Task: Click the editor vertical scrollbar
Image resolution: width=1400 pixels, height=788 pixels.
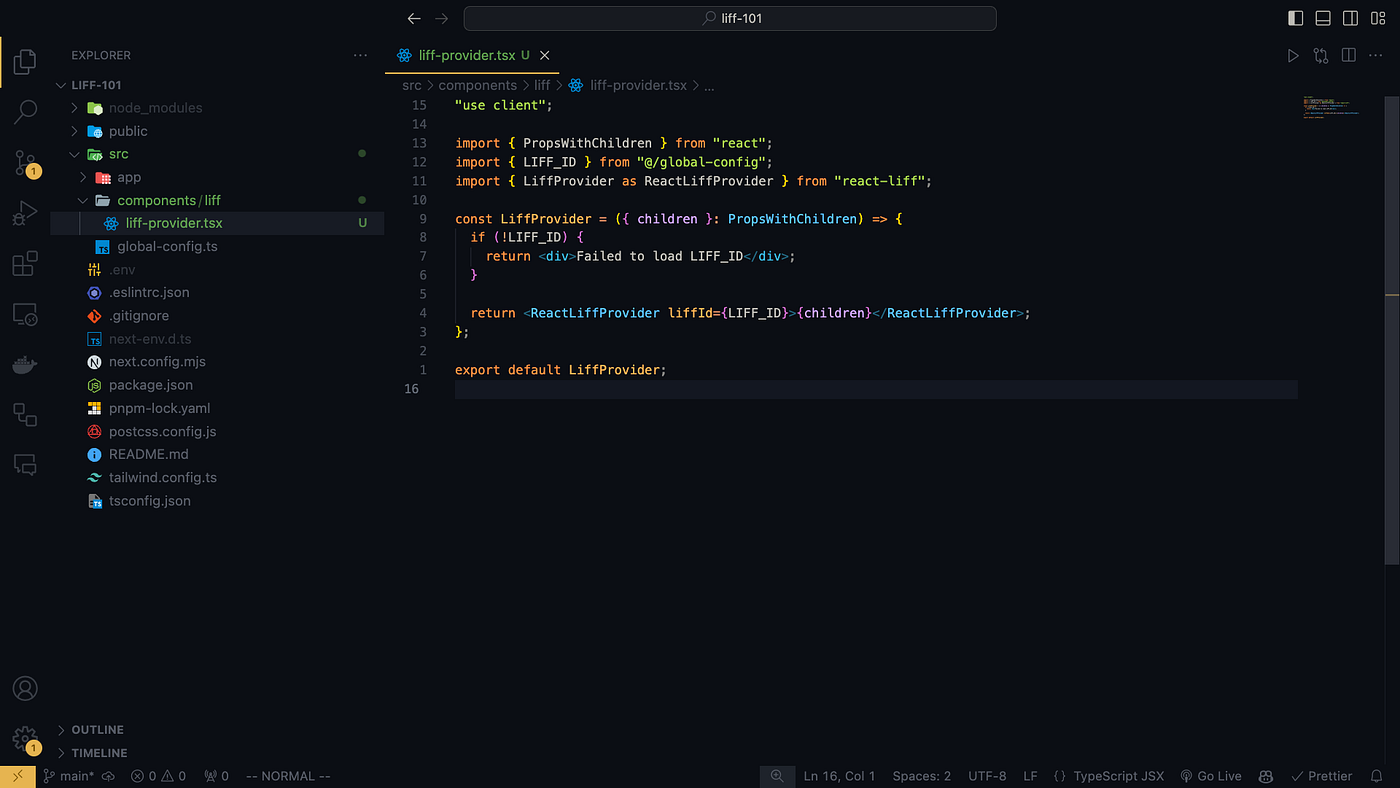Action: click(1392, 330)
